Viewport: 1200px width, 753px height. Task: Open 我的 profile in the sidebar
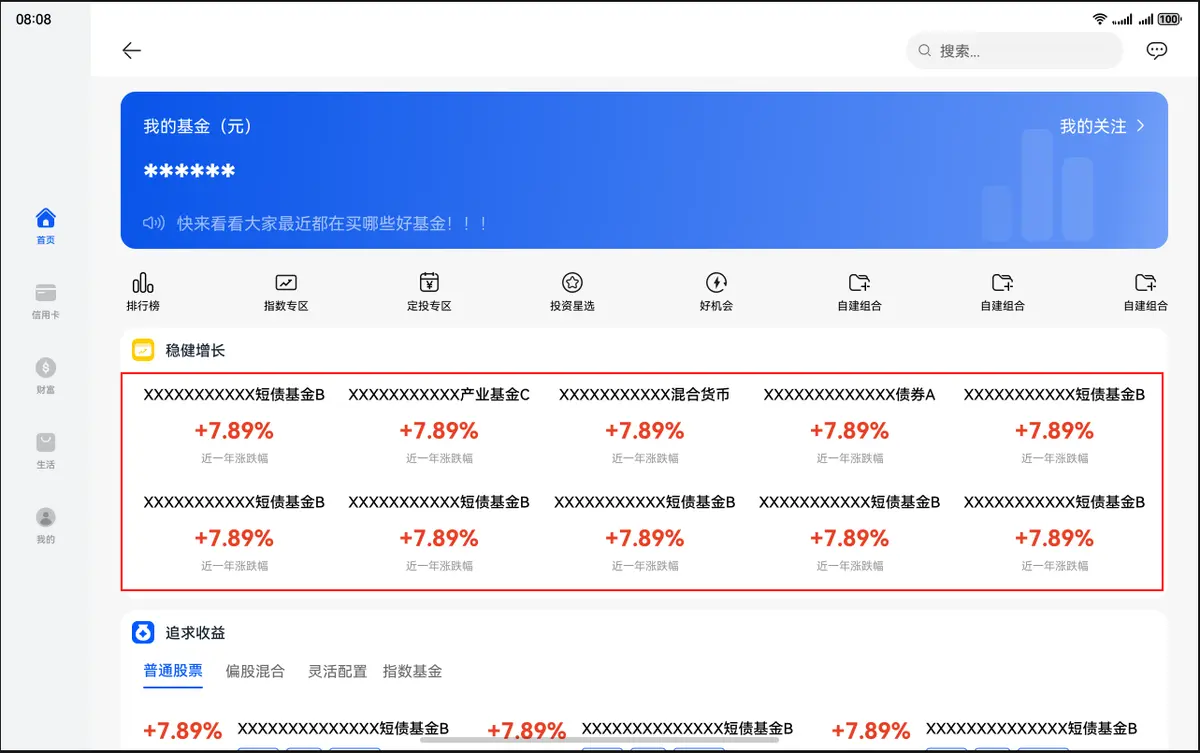pos(46,526)
